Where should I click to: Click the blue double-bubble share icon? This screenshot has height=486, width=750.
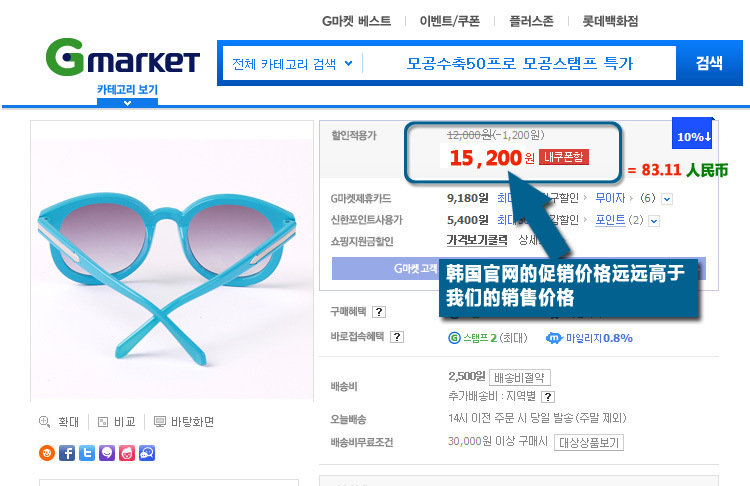pyautogui.click(x=147, y=453)
